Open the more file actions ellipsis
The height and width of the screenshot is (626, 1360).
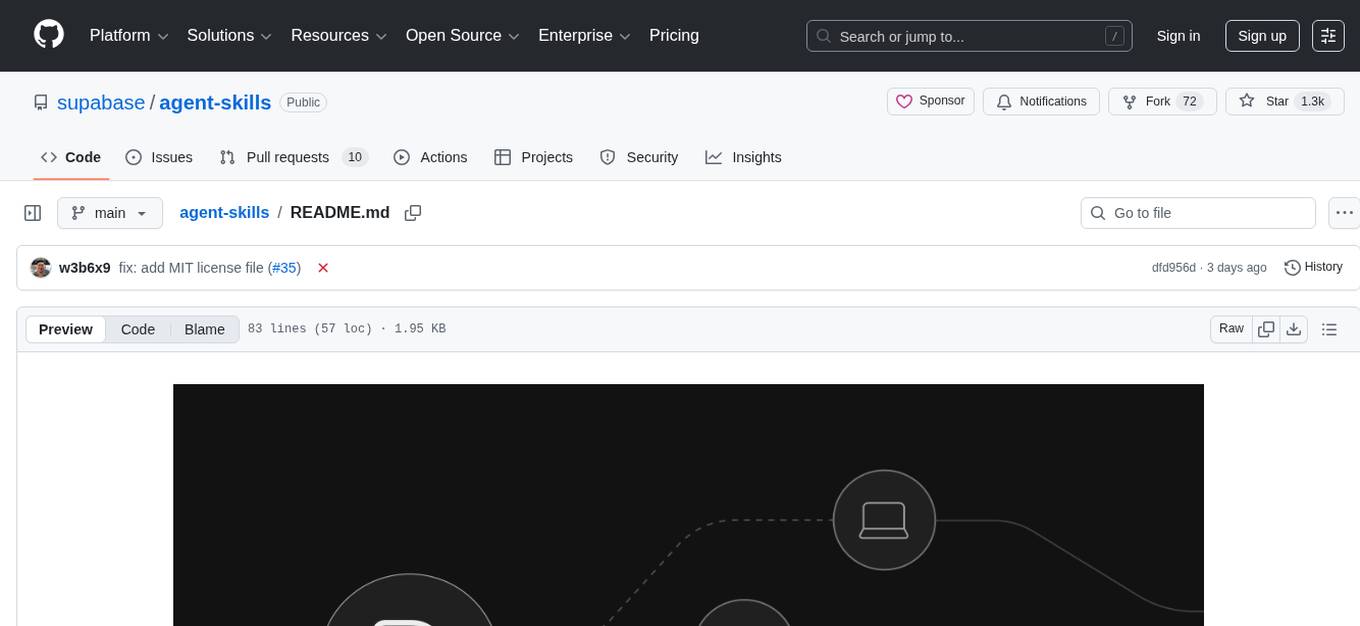pos(1344,213)
